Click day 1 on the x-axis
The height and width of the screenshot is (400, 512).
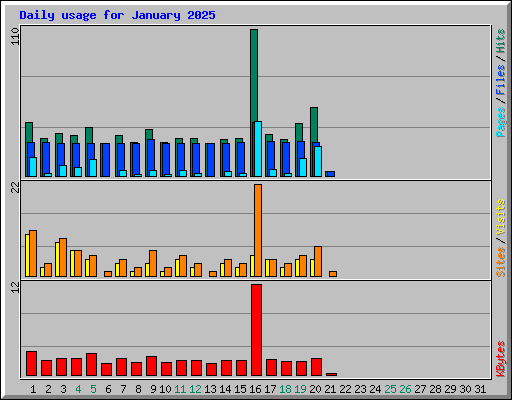(x=33, y=389)
